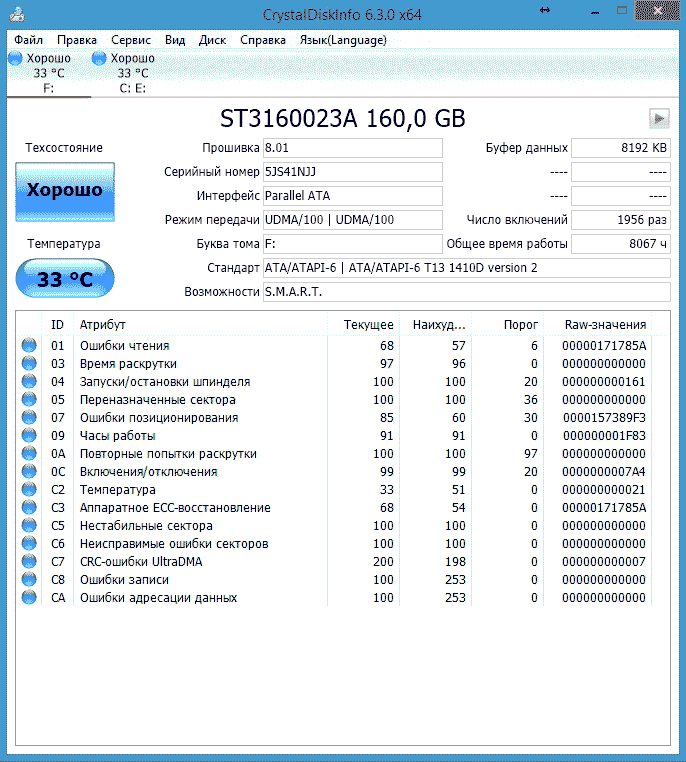The height and width of the screenshot is (762, 686).
Task: Click the blue status orb of C: E: disk
Action: click(x=99, y=58)
